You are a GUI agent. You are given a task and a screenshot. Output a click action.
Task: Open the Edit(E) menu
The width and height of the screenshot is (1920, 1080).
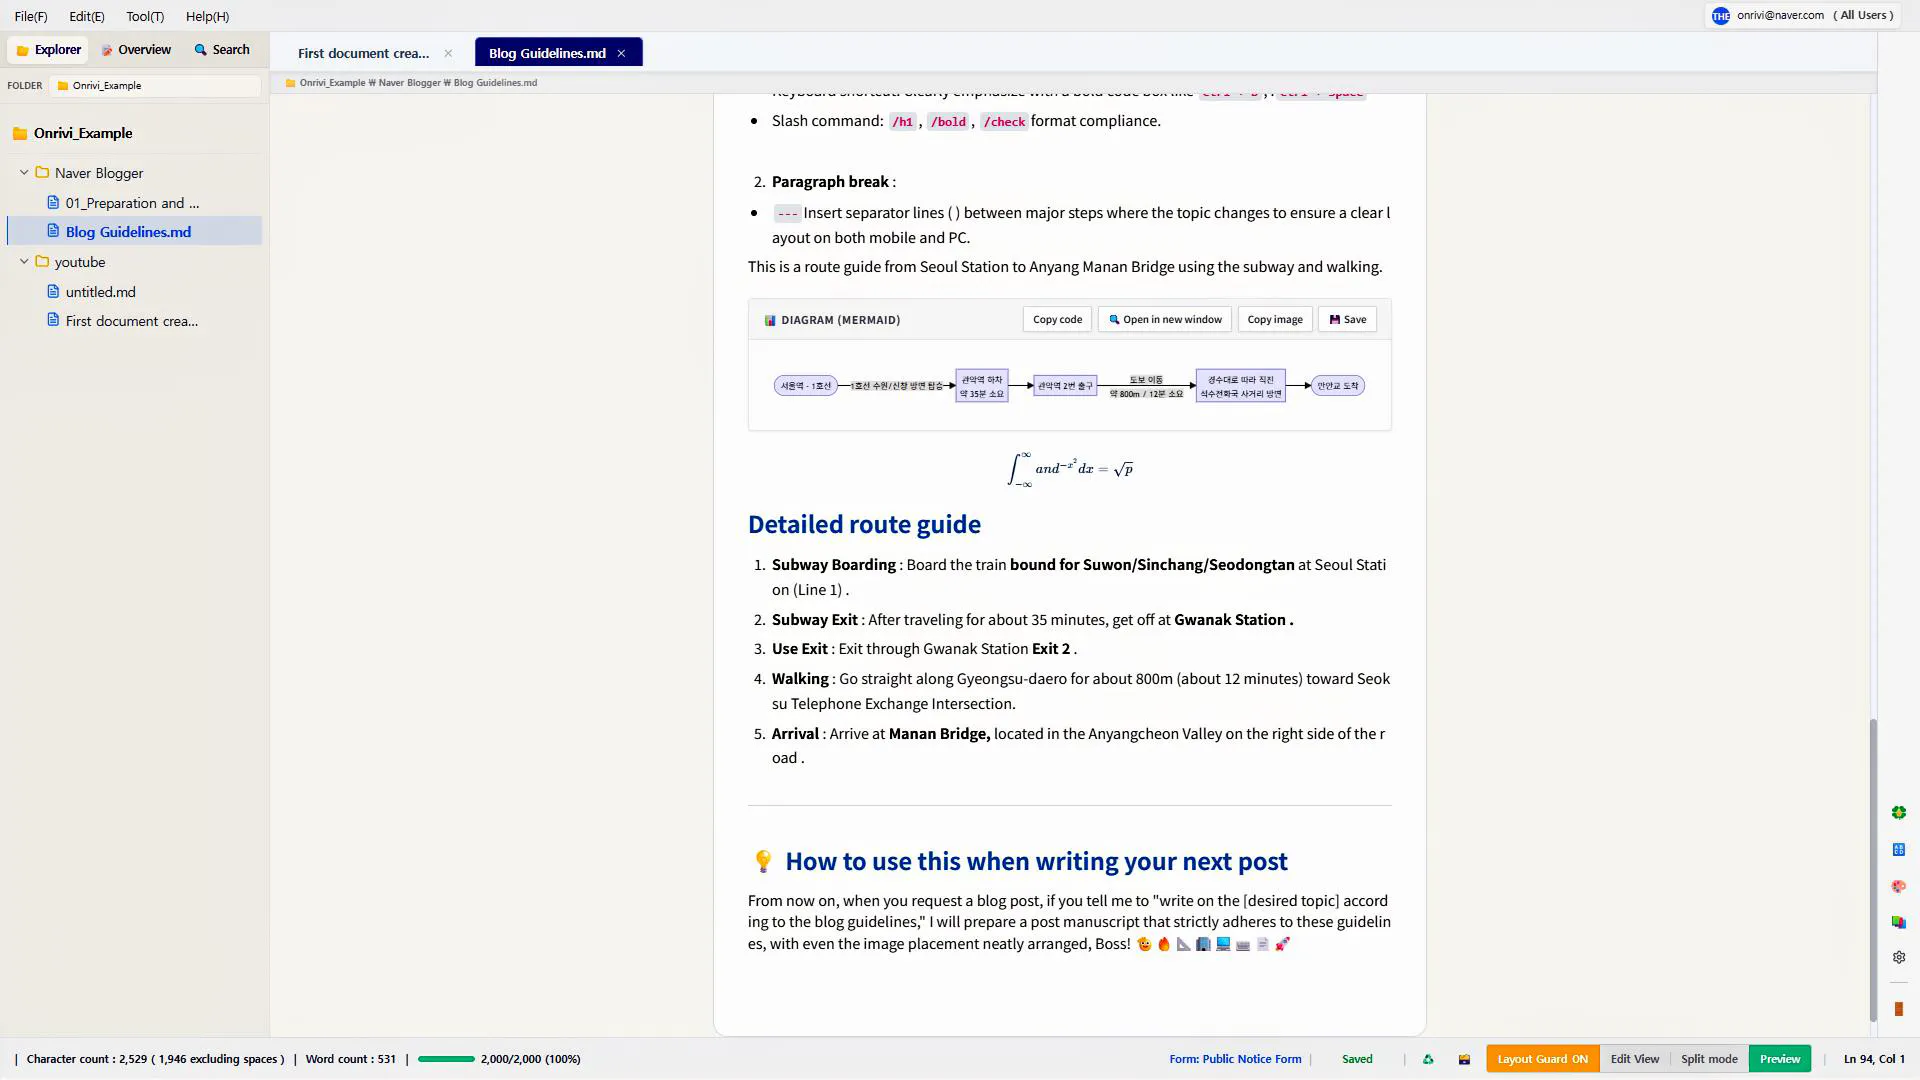tap(87, 16)
